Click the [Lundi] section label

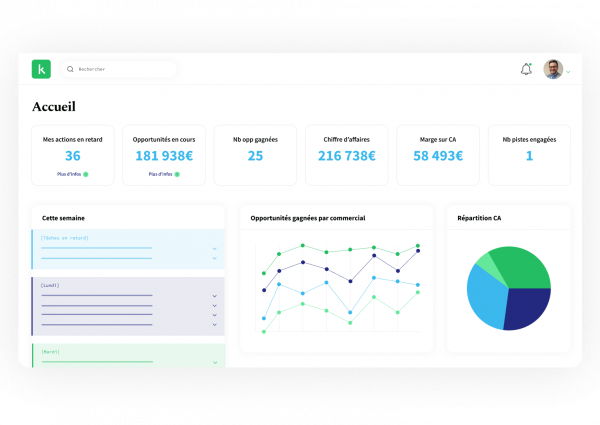coord(50,285)
